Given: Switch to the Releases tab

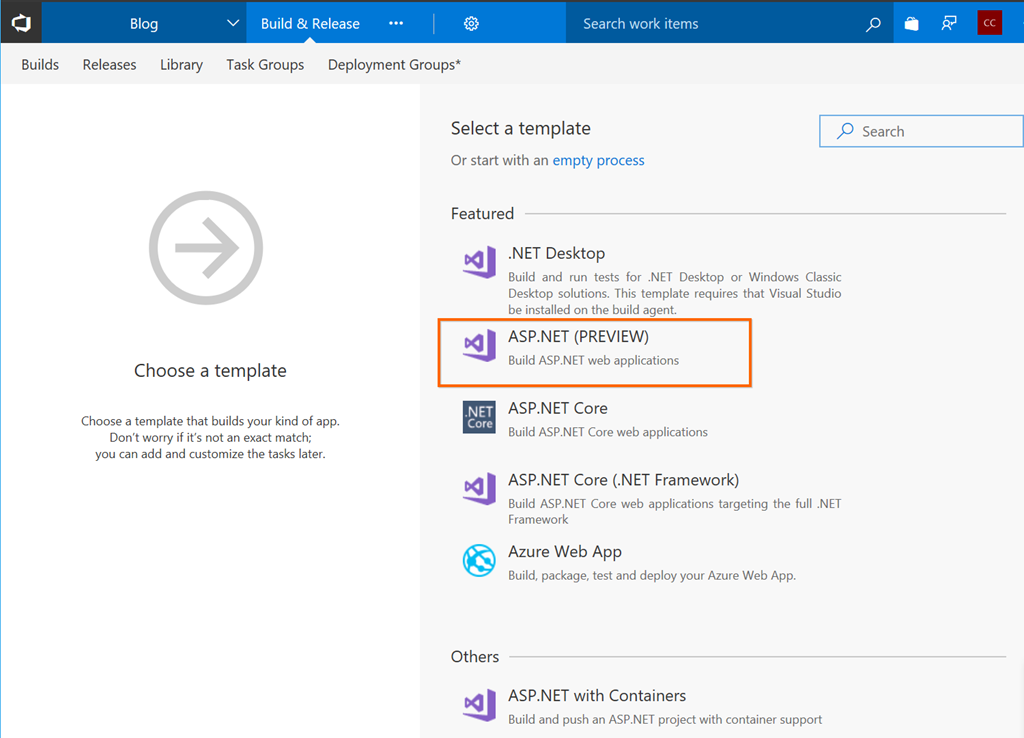Looking at the screenshot, I should (x=109, y=65).
